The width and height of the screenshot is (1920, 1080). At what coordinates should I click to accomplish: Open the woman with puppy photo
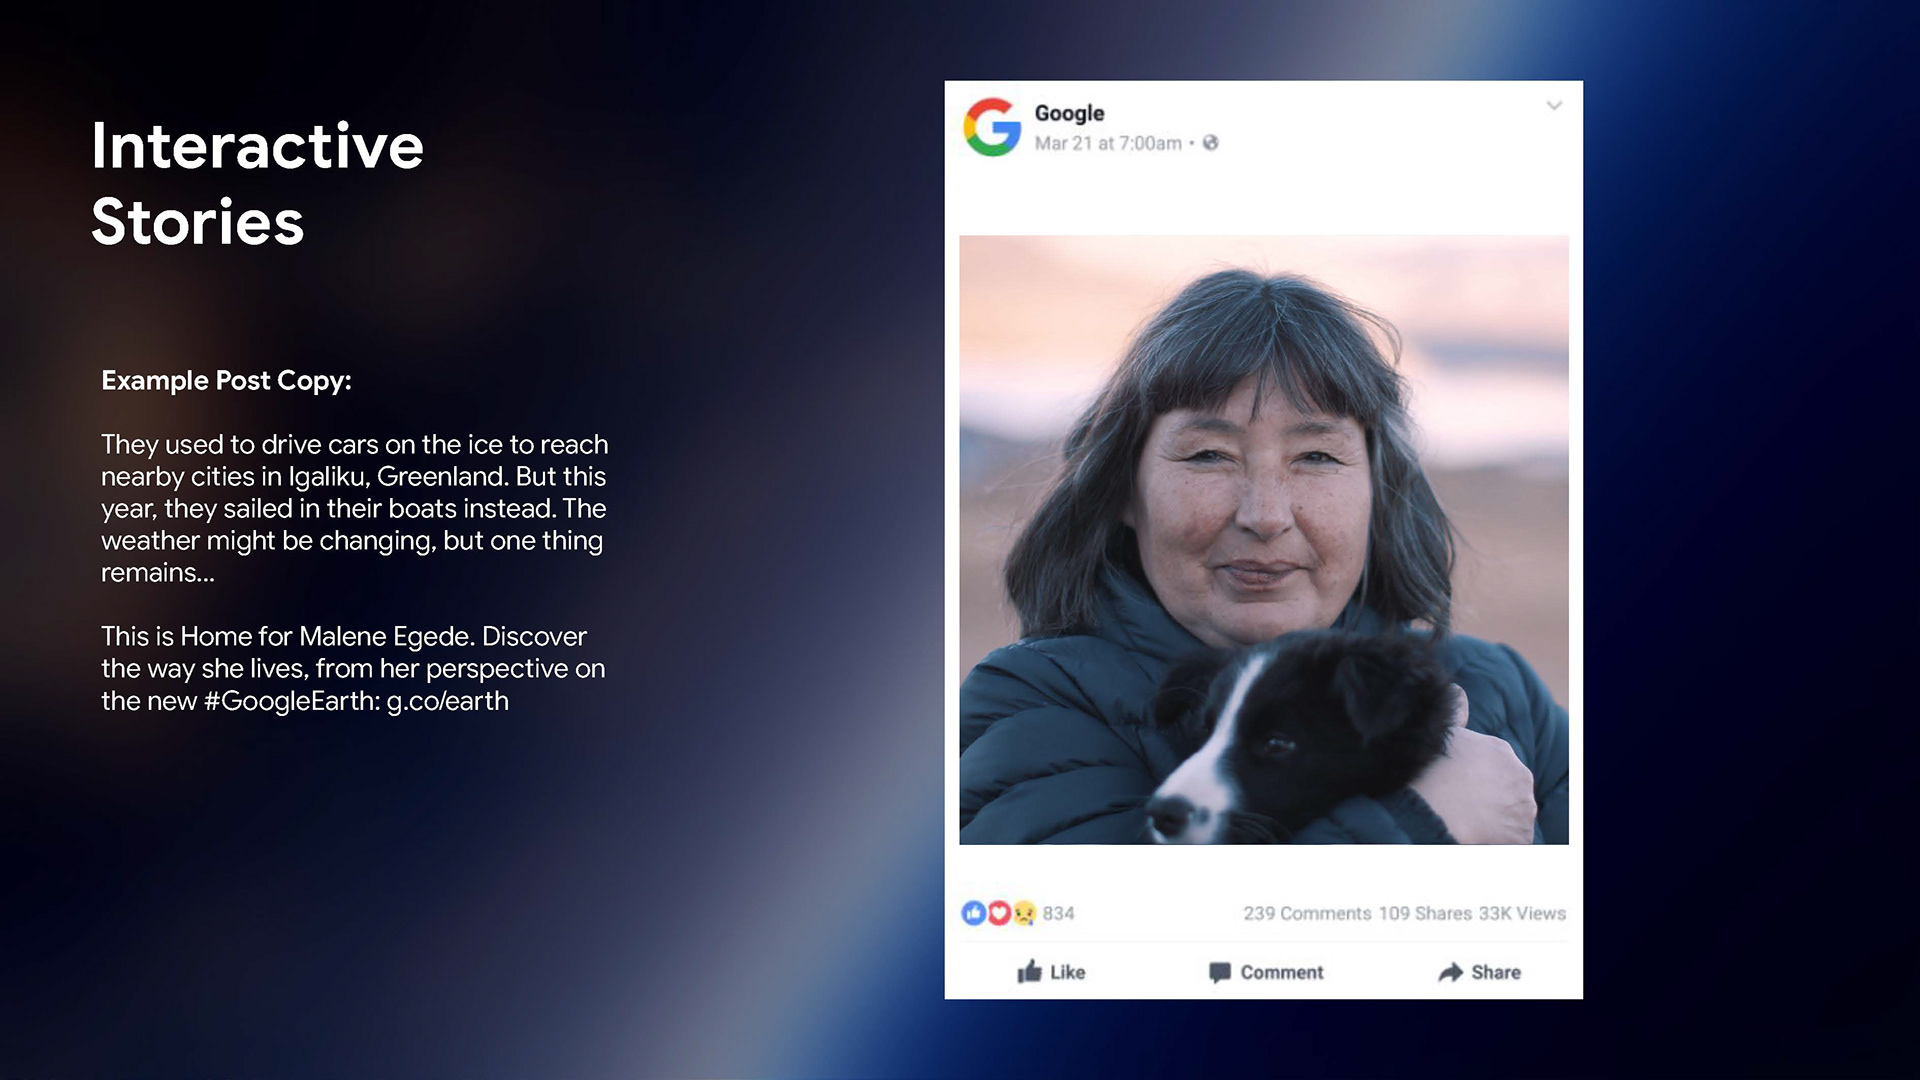click(x=1264, y=540)
